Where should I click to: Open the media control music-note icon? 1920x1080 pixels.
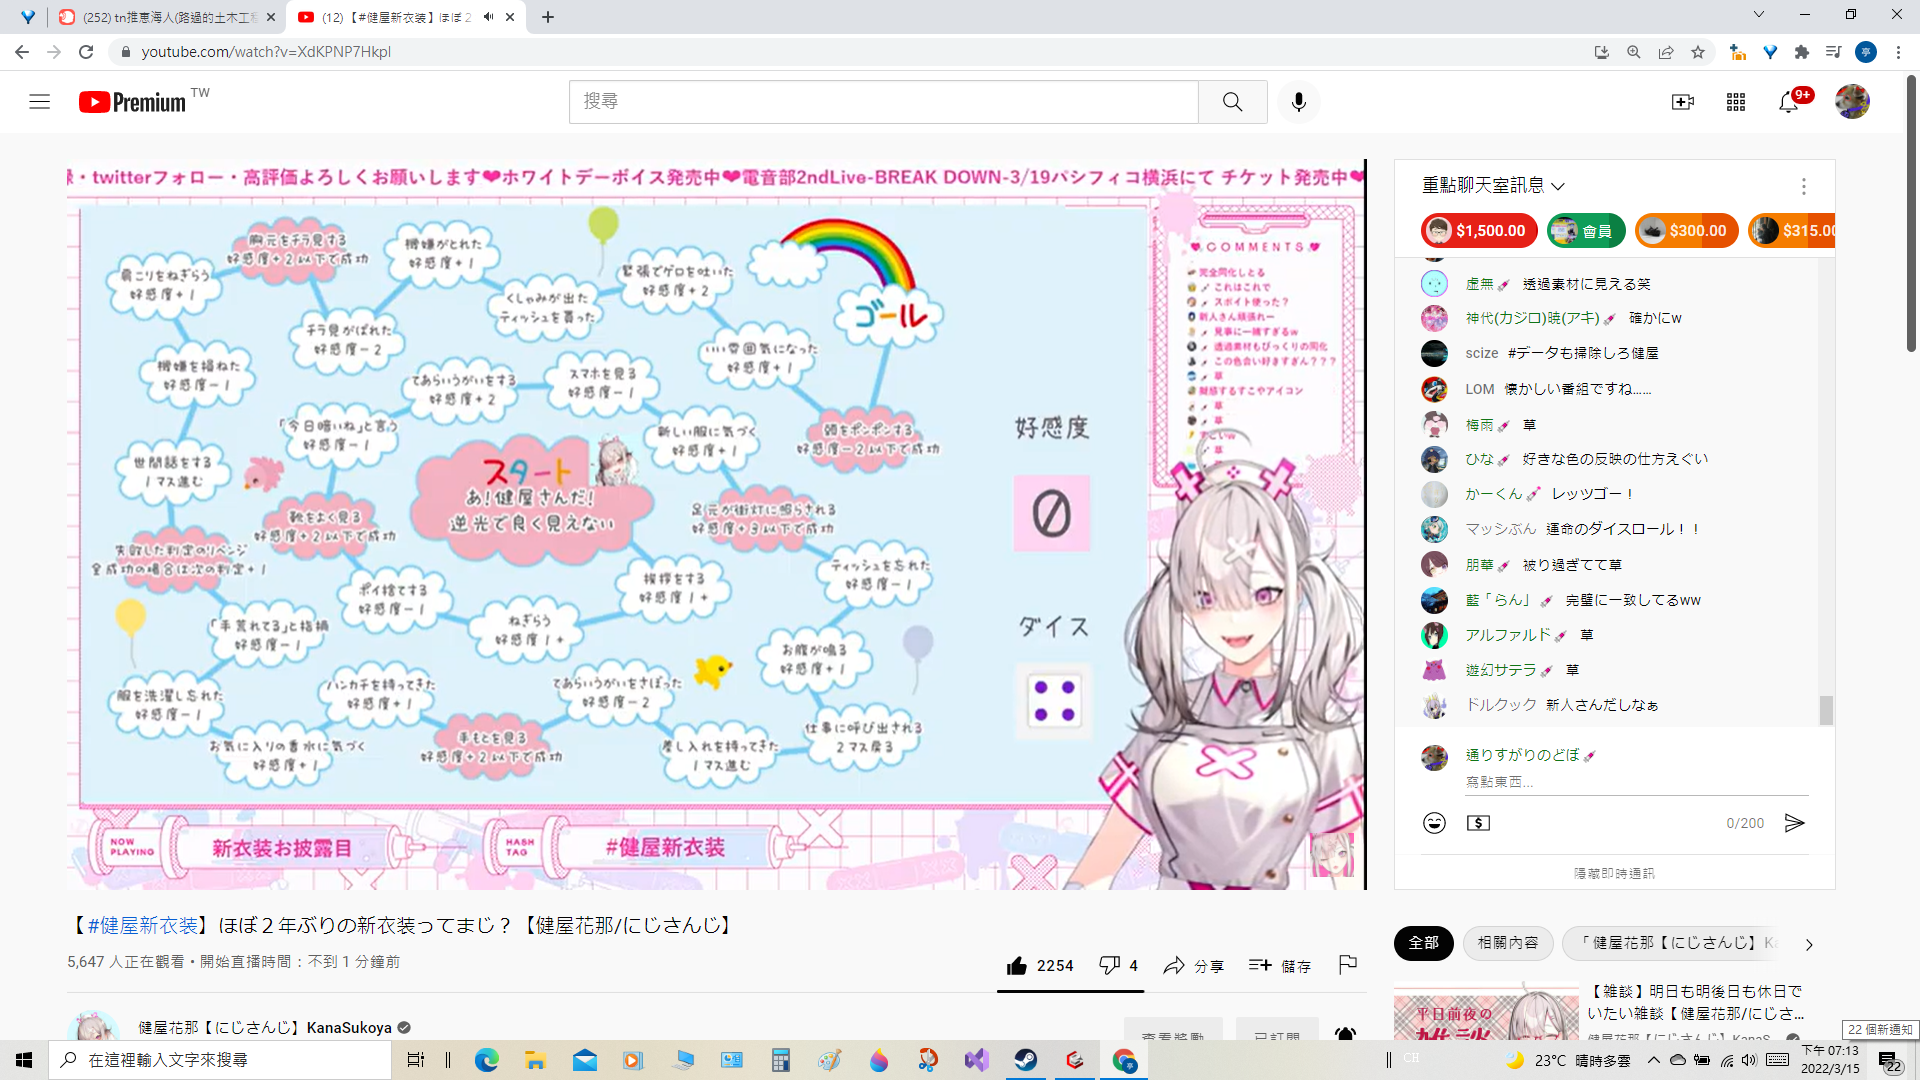point(1833,52)
